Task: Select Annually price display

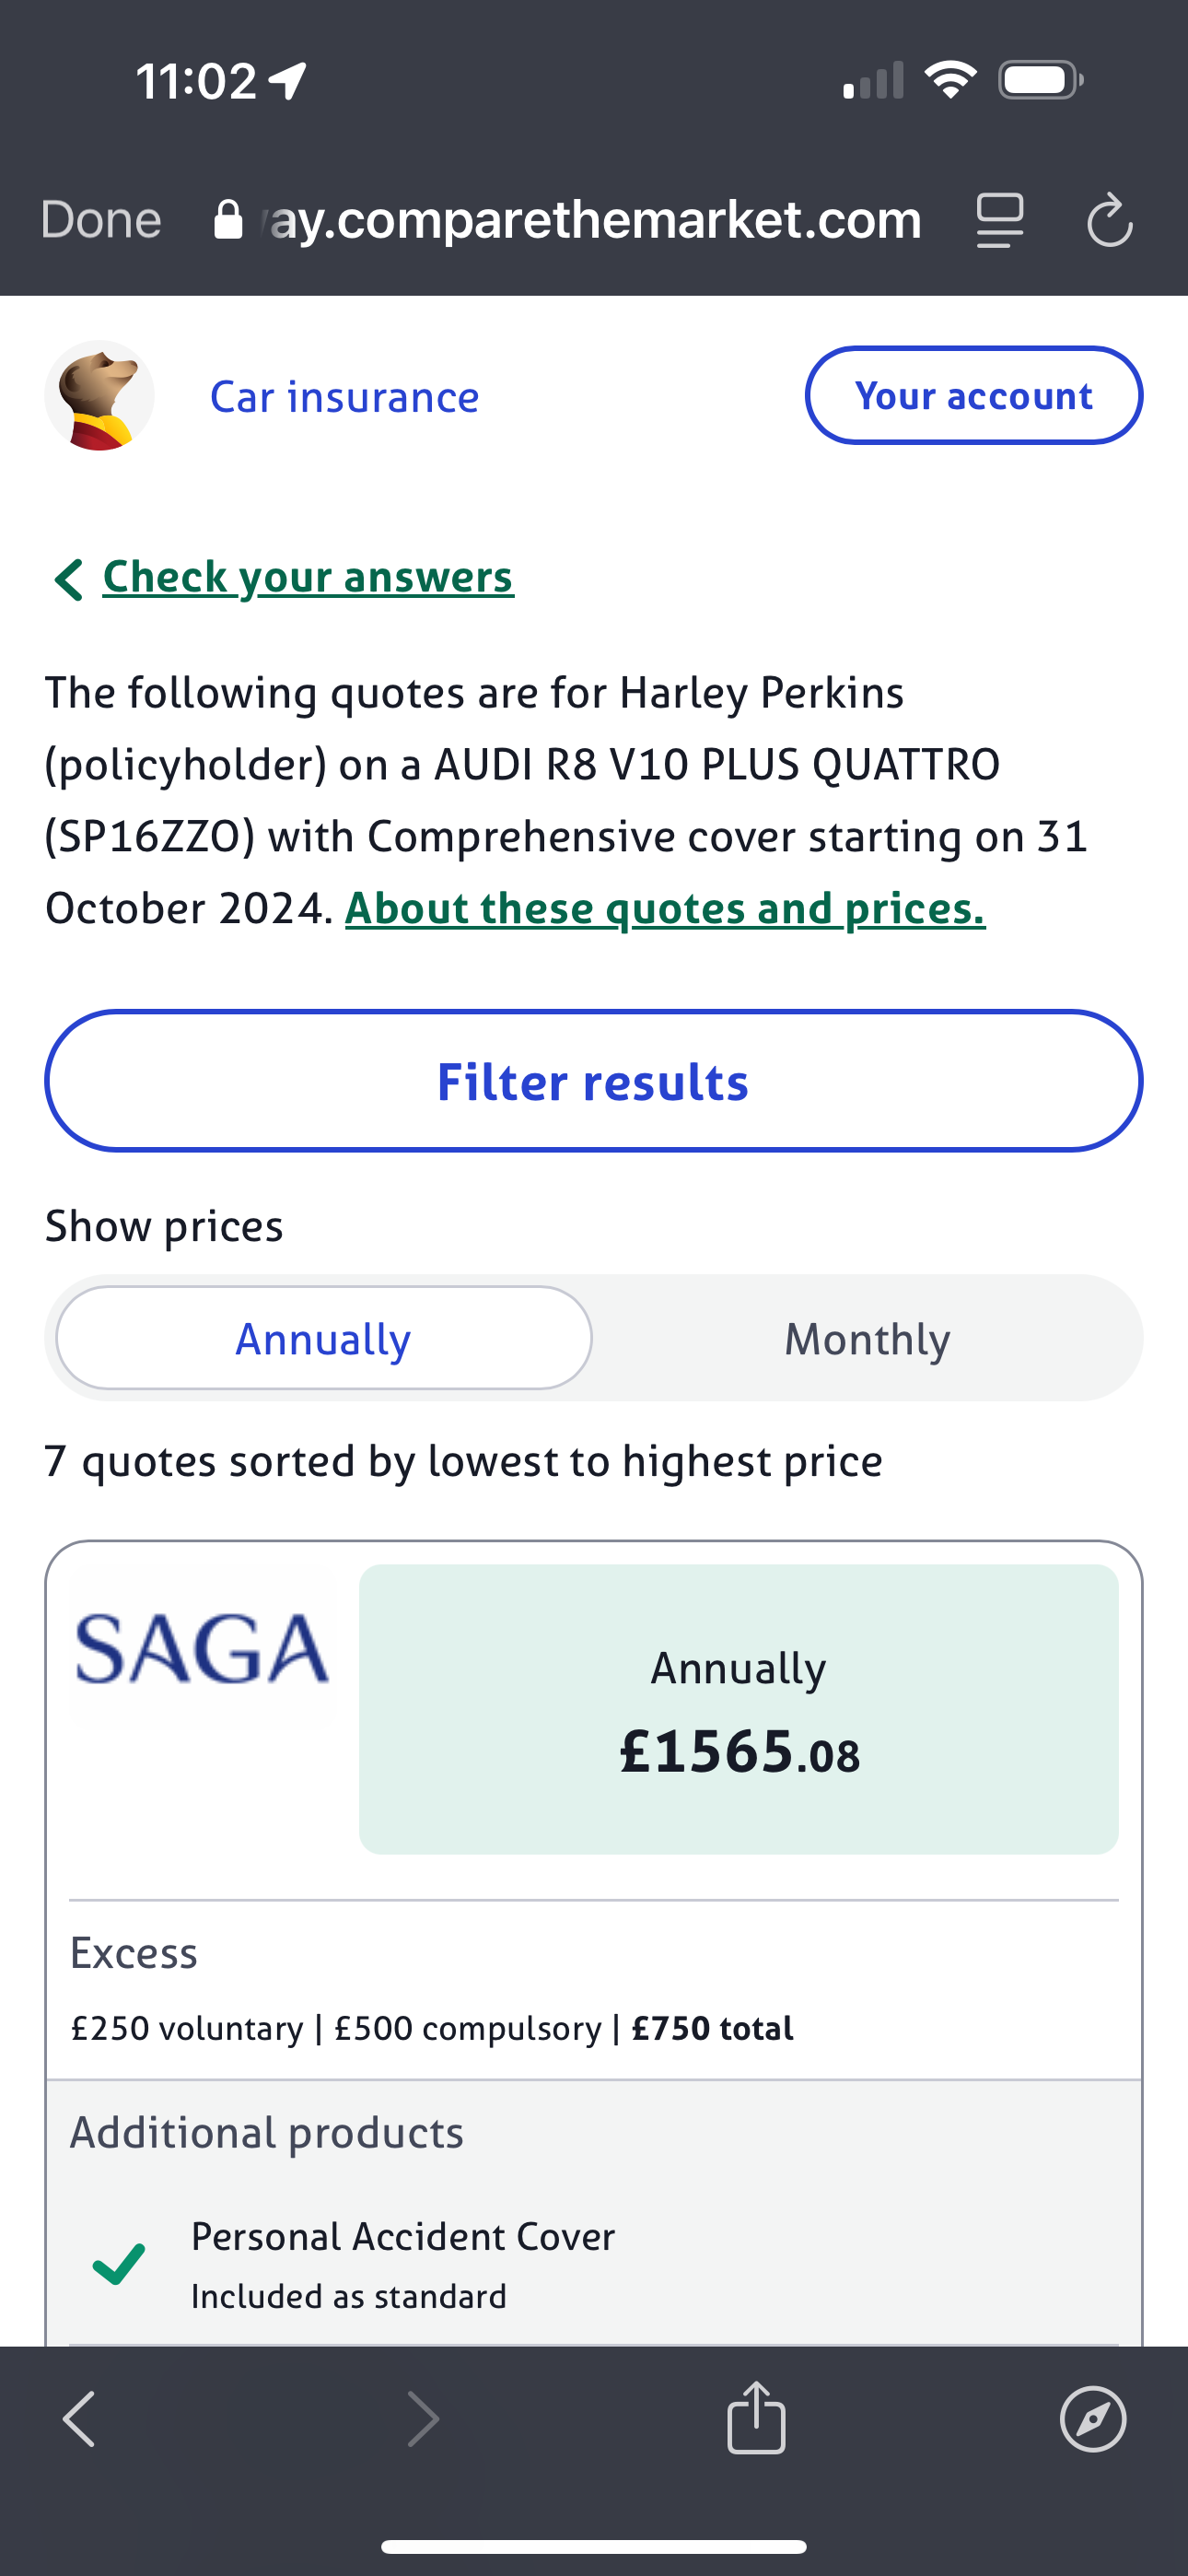Action: [323, 1339]
